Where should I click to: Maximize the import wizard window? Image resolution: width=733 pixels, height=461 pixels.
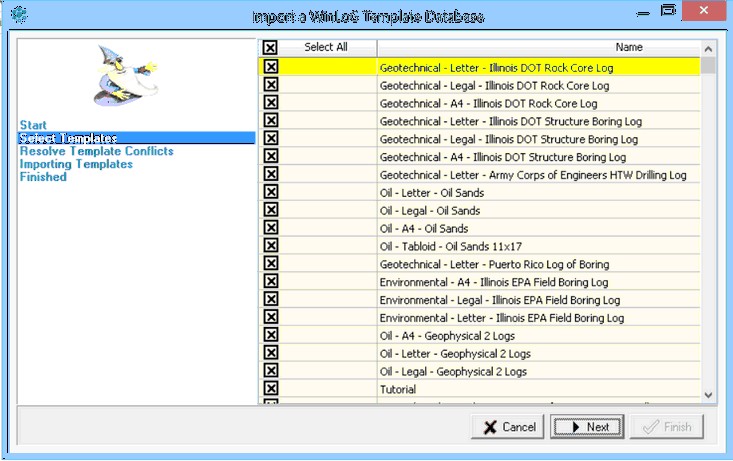click(x=668, y=10)
